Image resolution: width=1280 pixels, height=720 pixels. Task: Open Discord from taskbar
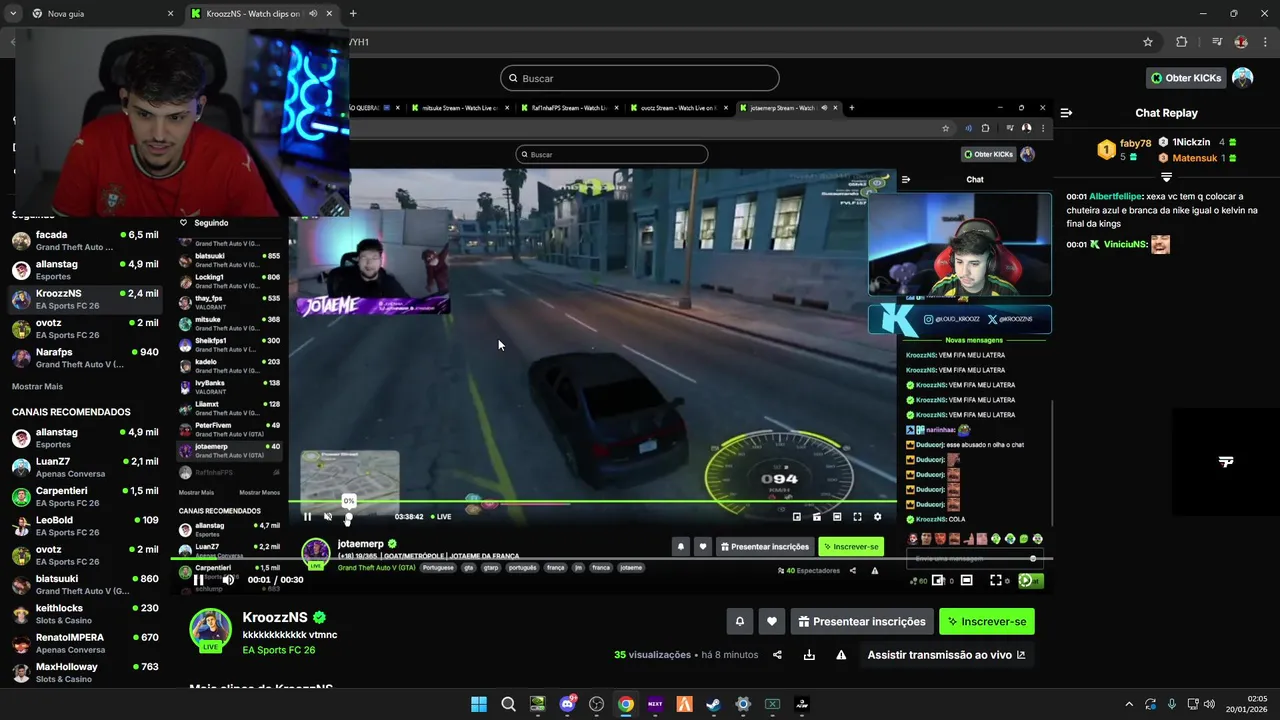click(567, 704)
